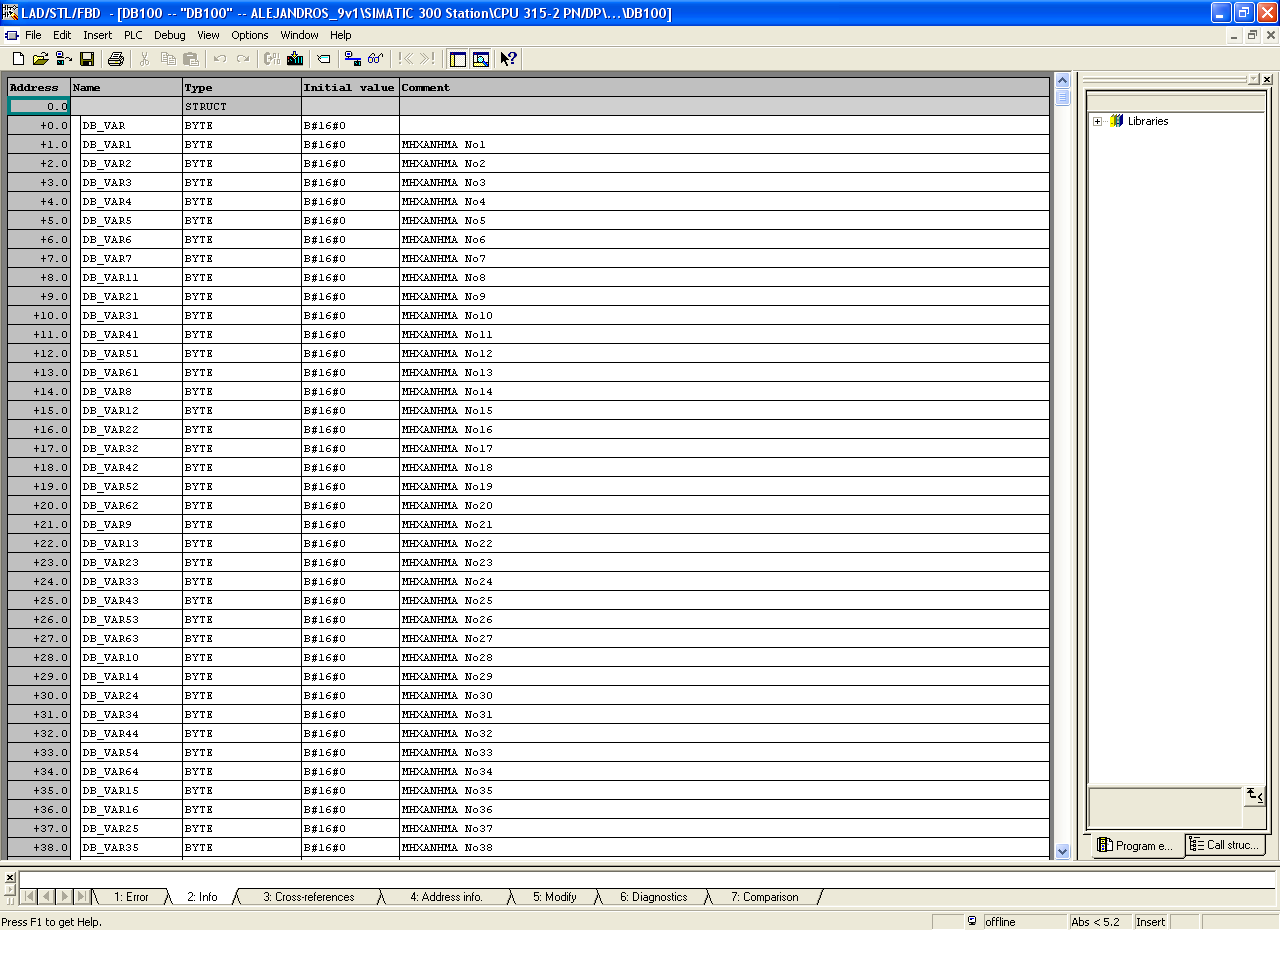Expand the Libraries tree node
The width and height of the screenshot is (1280, 960).
pyautogui.click(x=1098, y=122)
